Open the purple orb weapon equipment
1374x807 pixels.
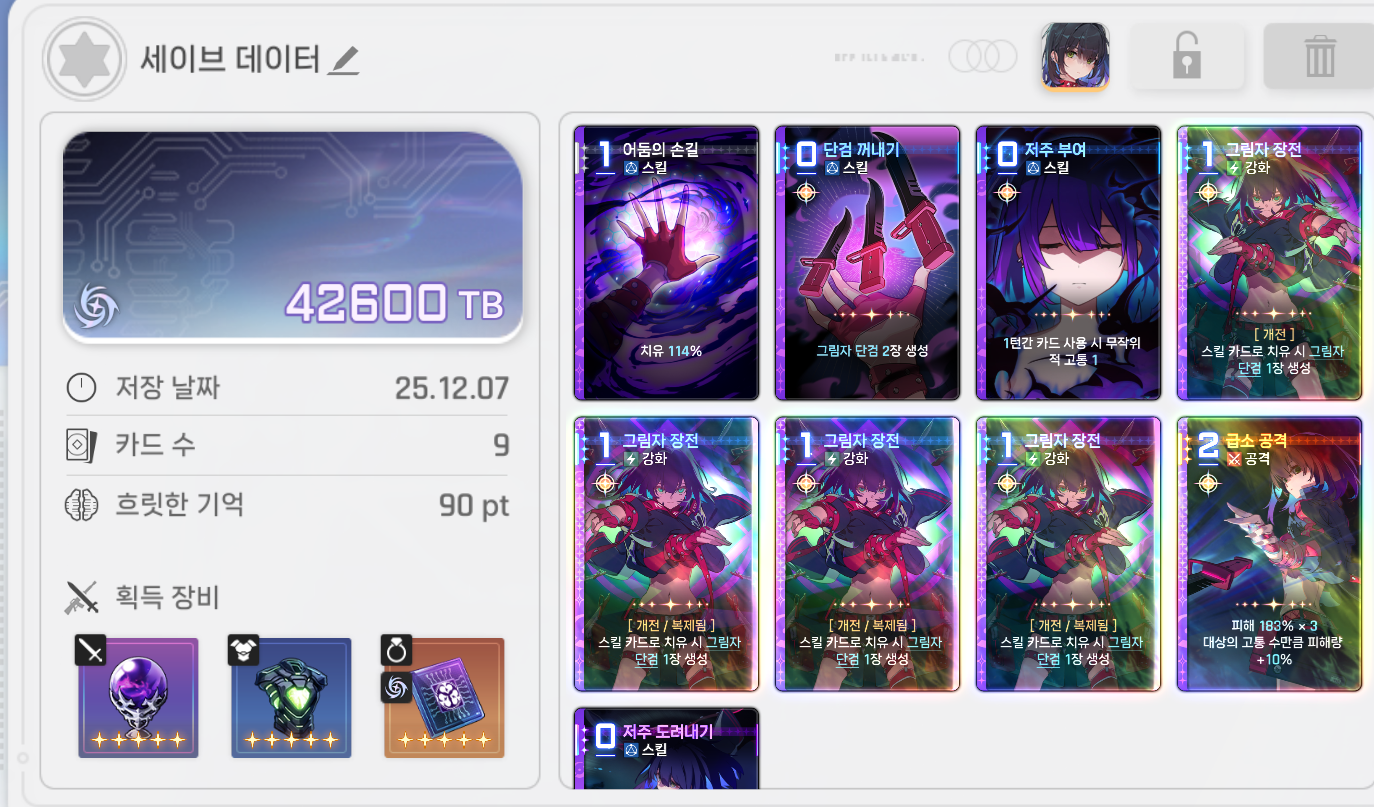pyautogui.click(x=138, y=697)
